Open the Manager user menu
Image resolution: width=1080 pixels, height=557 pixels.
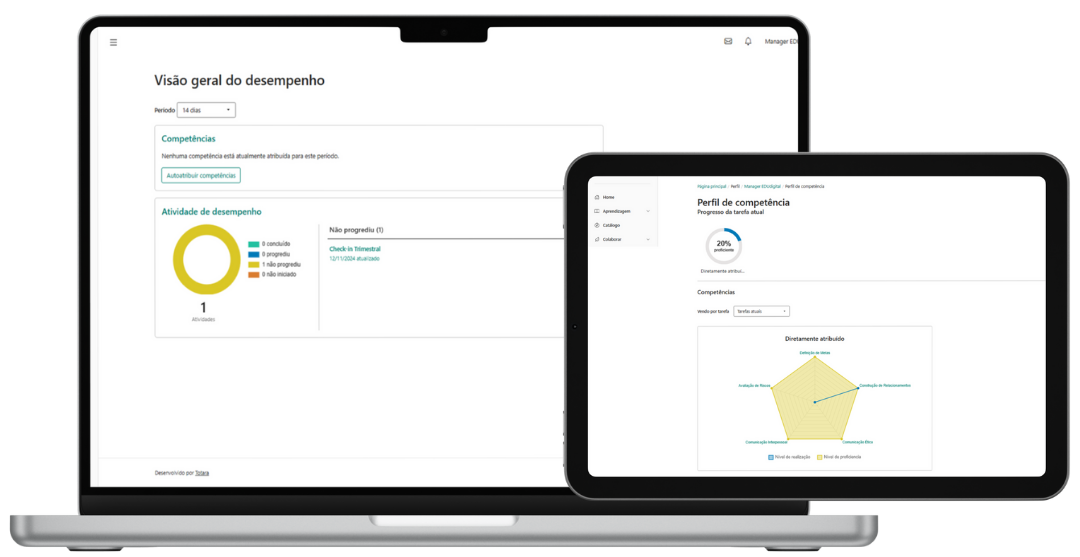(x=780, y=42)
